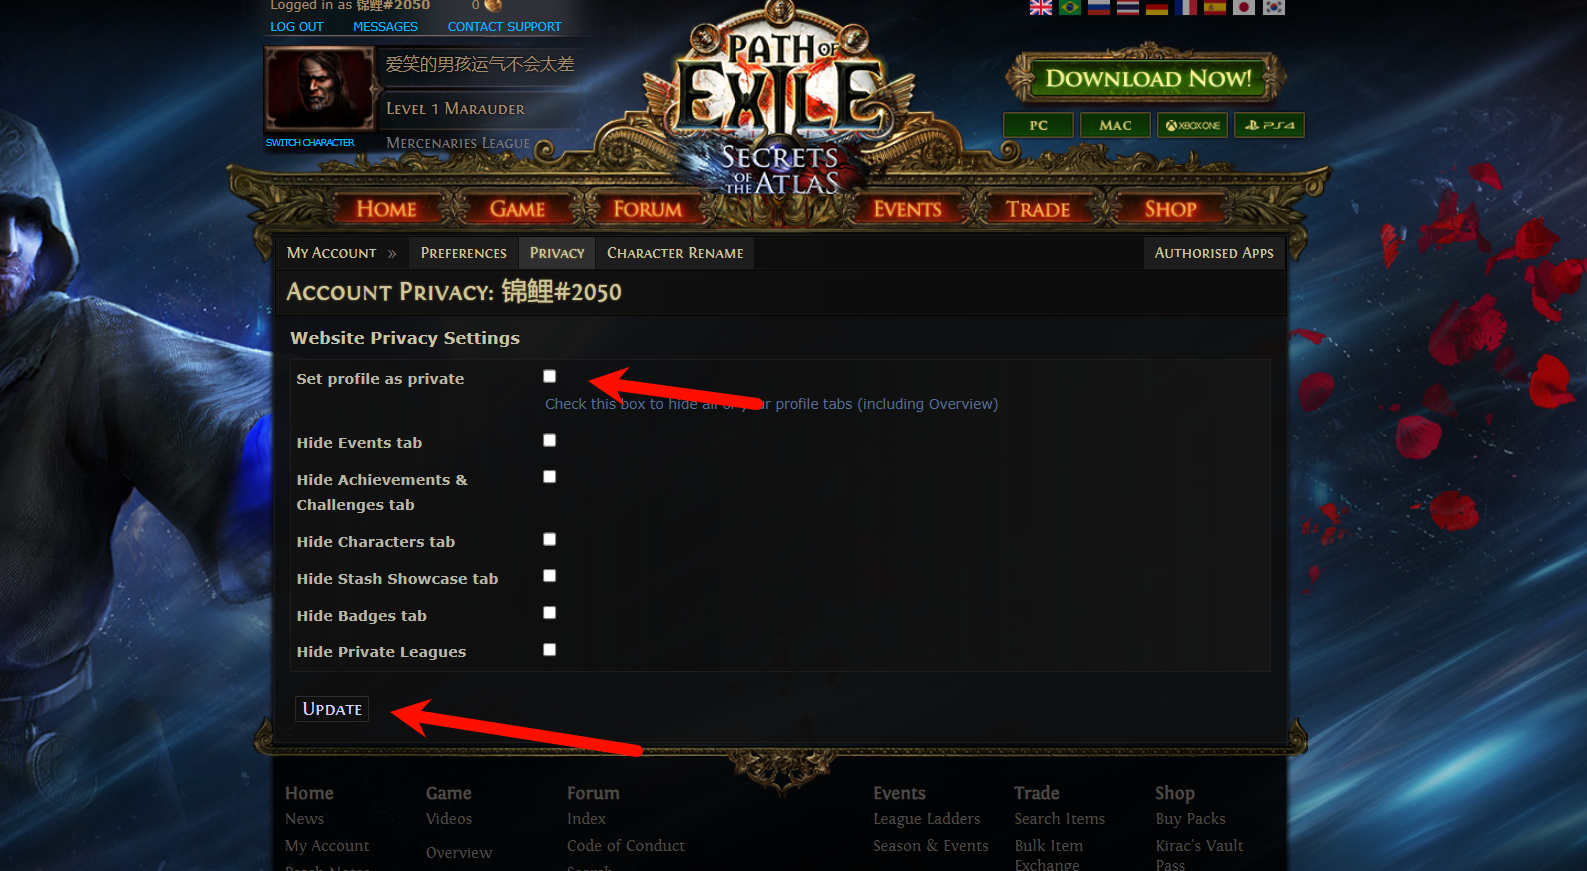
Task: Tick the Hide Events tab checkbox
Action: tap(549, 440)
